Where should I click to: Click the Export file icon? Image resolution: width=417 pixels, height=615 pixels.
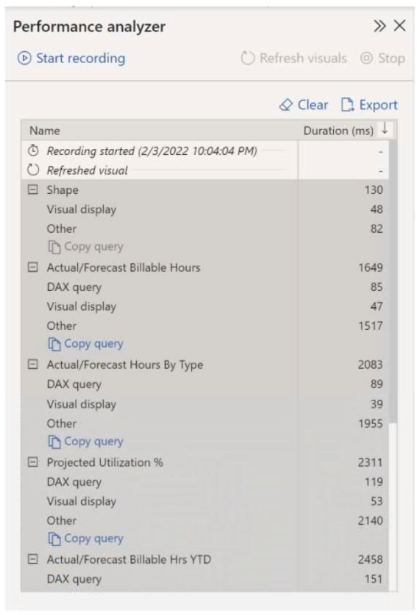click(348, 105)
